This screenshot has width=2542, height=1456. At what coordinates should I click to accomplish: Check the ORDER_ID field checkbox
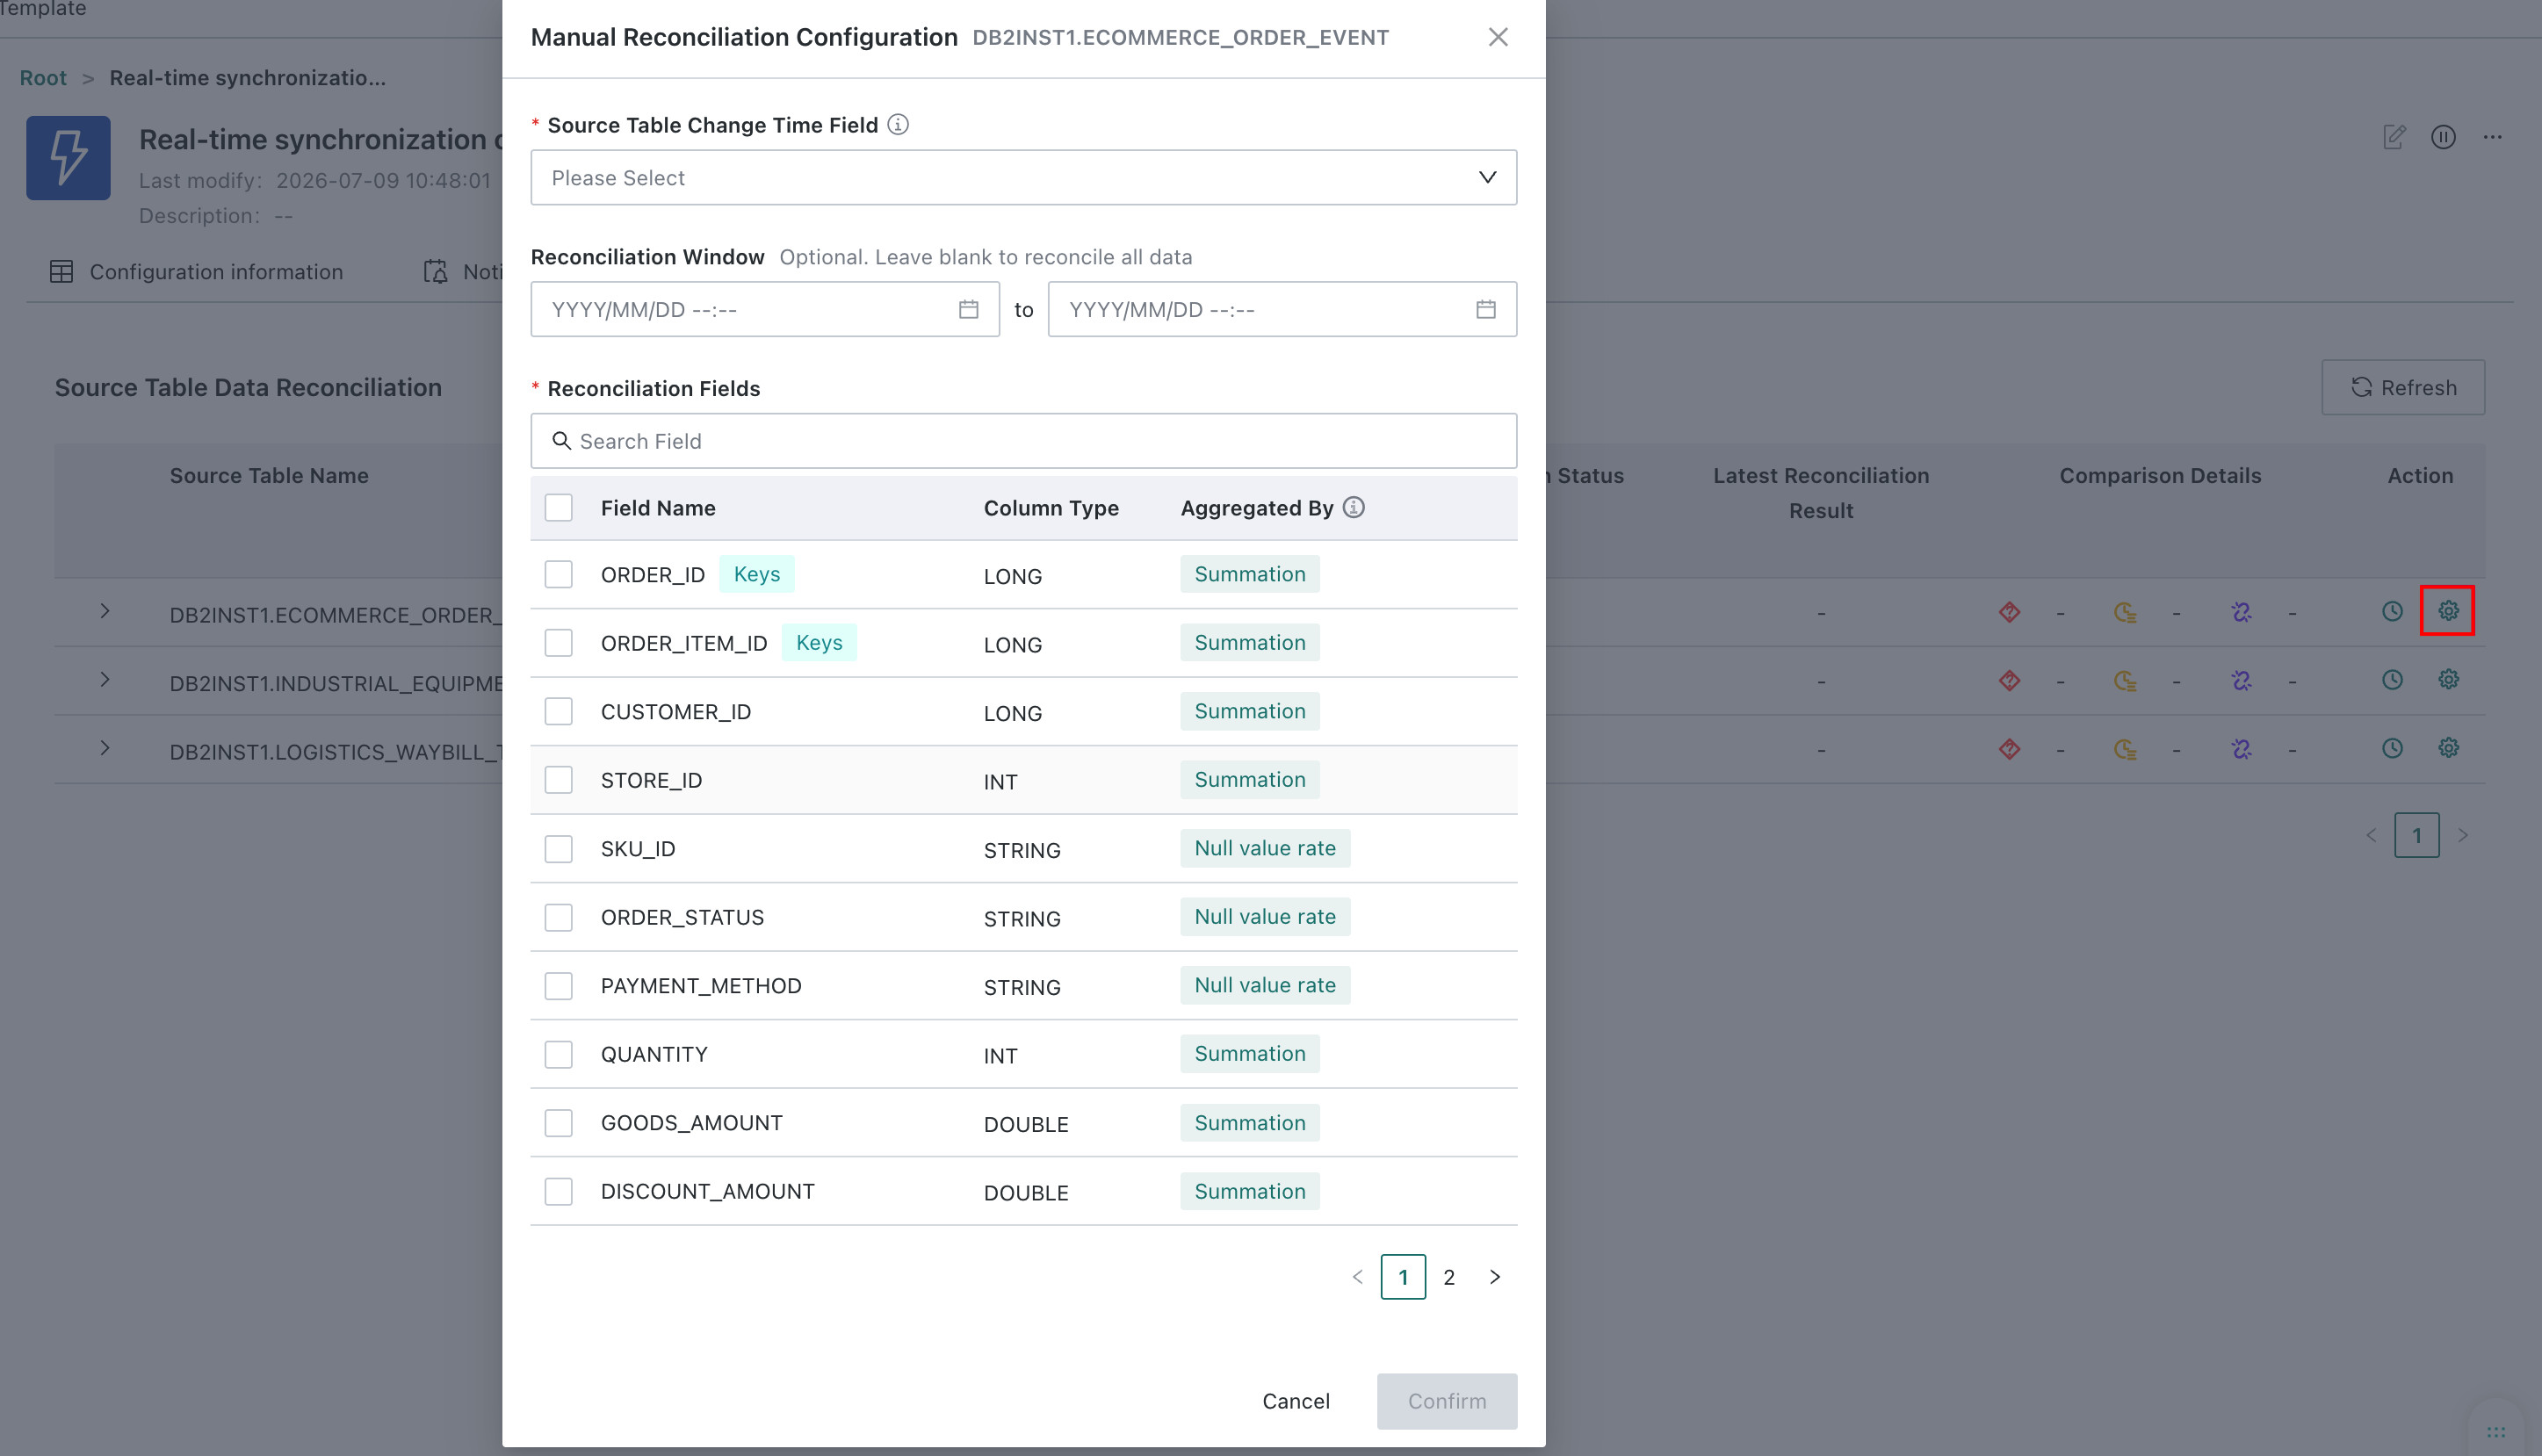pyautogui.click(x=558, y=574)
